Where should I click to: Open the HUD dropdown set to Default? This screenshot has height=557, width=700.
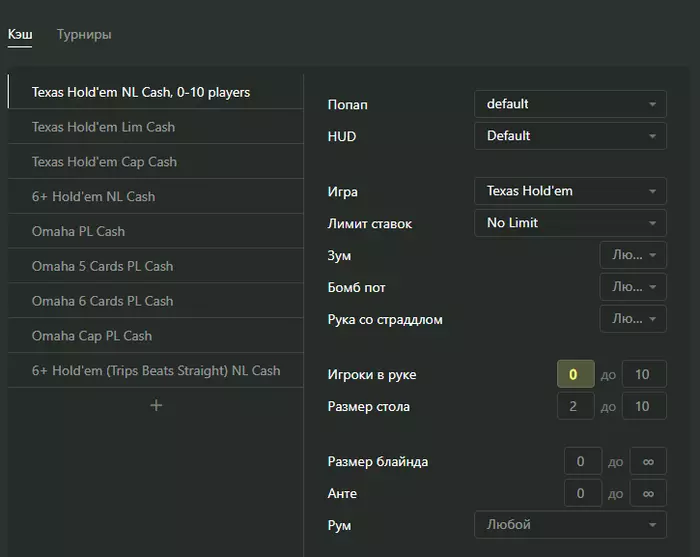[x=570, y=136]
